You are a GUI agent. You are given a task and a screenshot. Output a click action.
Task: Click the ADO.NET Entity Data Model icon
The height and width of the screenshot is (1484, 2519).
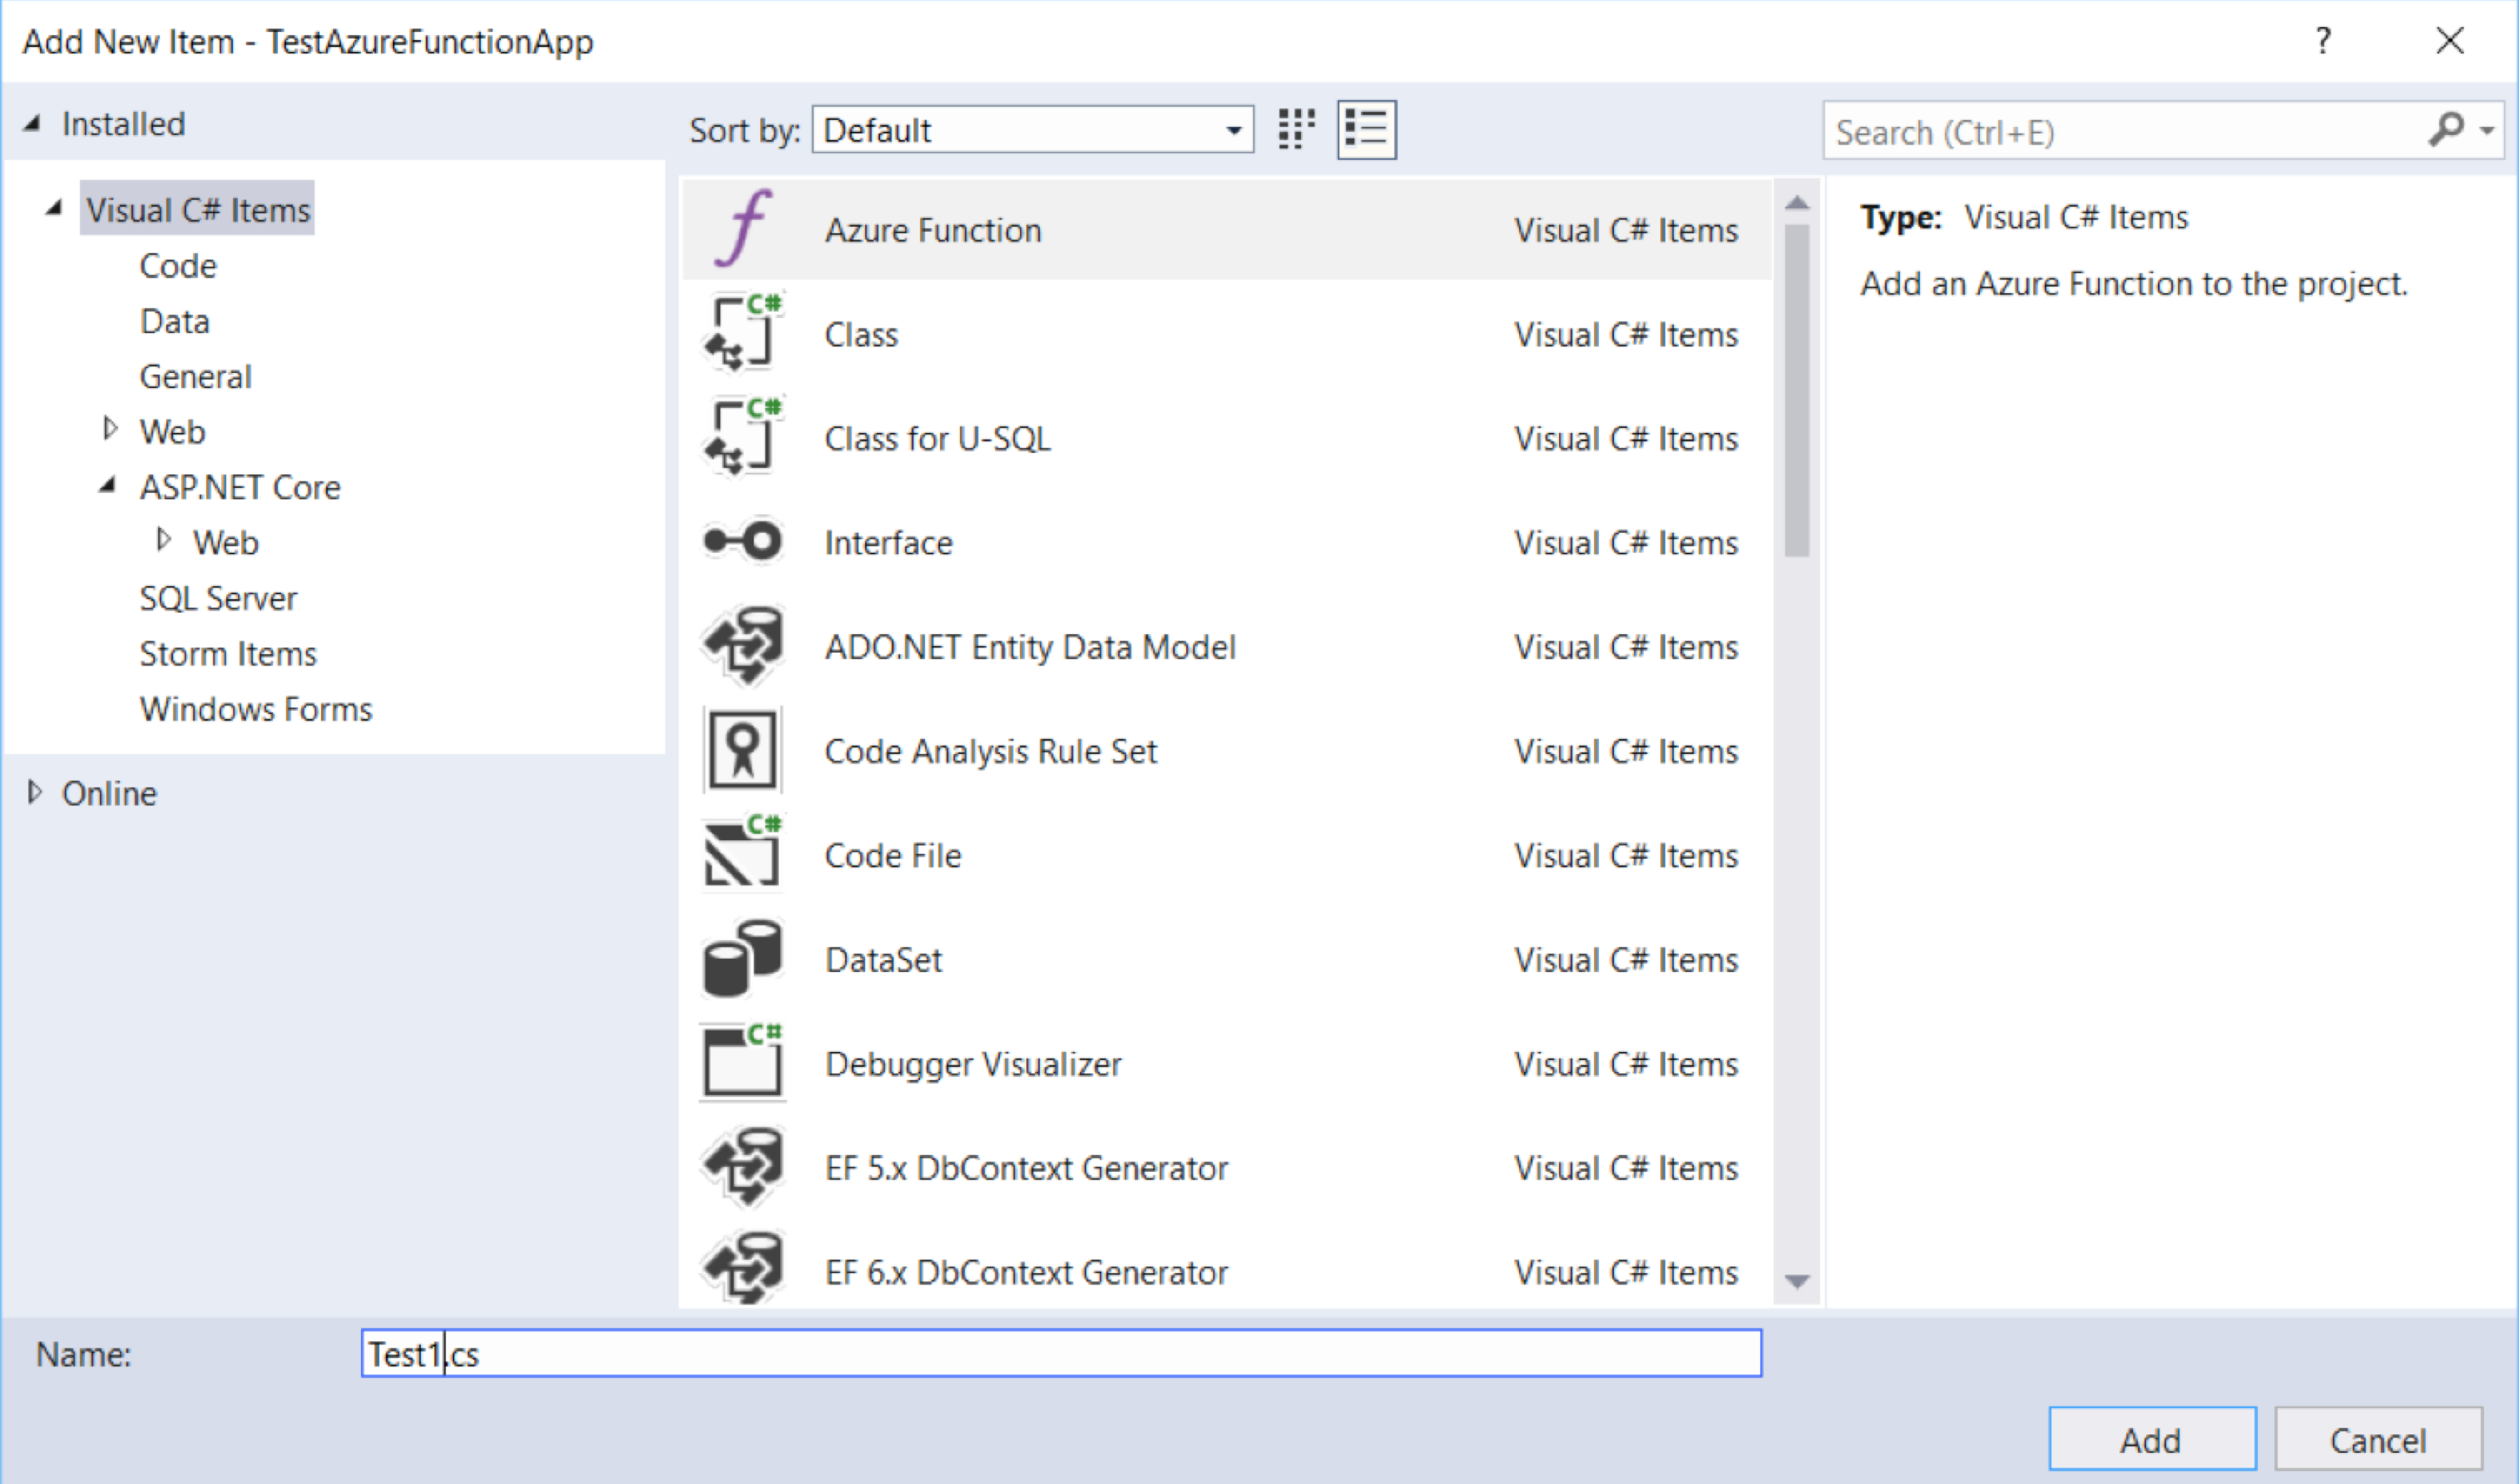(x=742, y=646)
